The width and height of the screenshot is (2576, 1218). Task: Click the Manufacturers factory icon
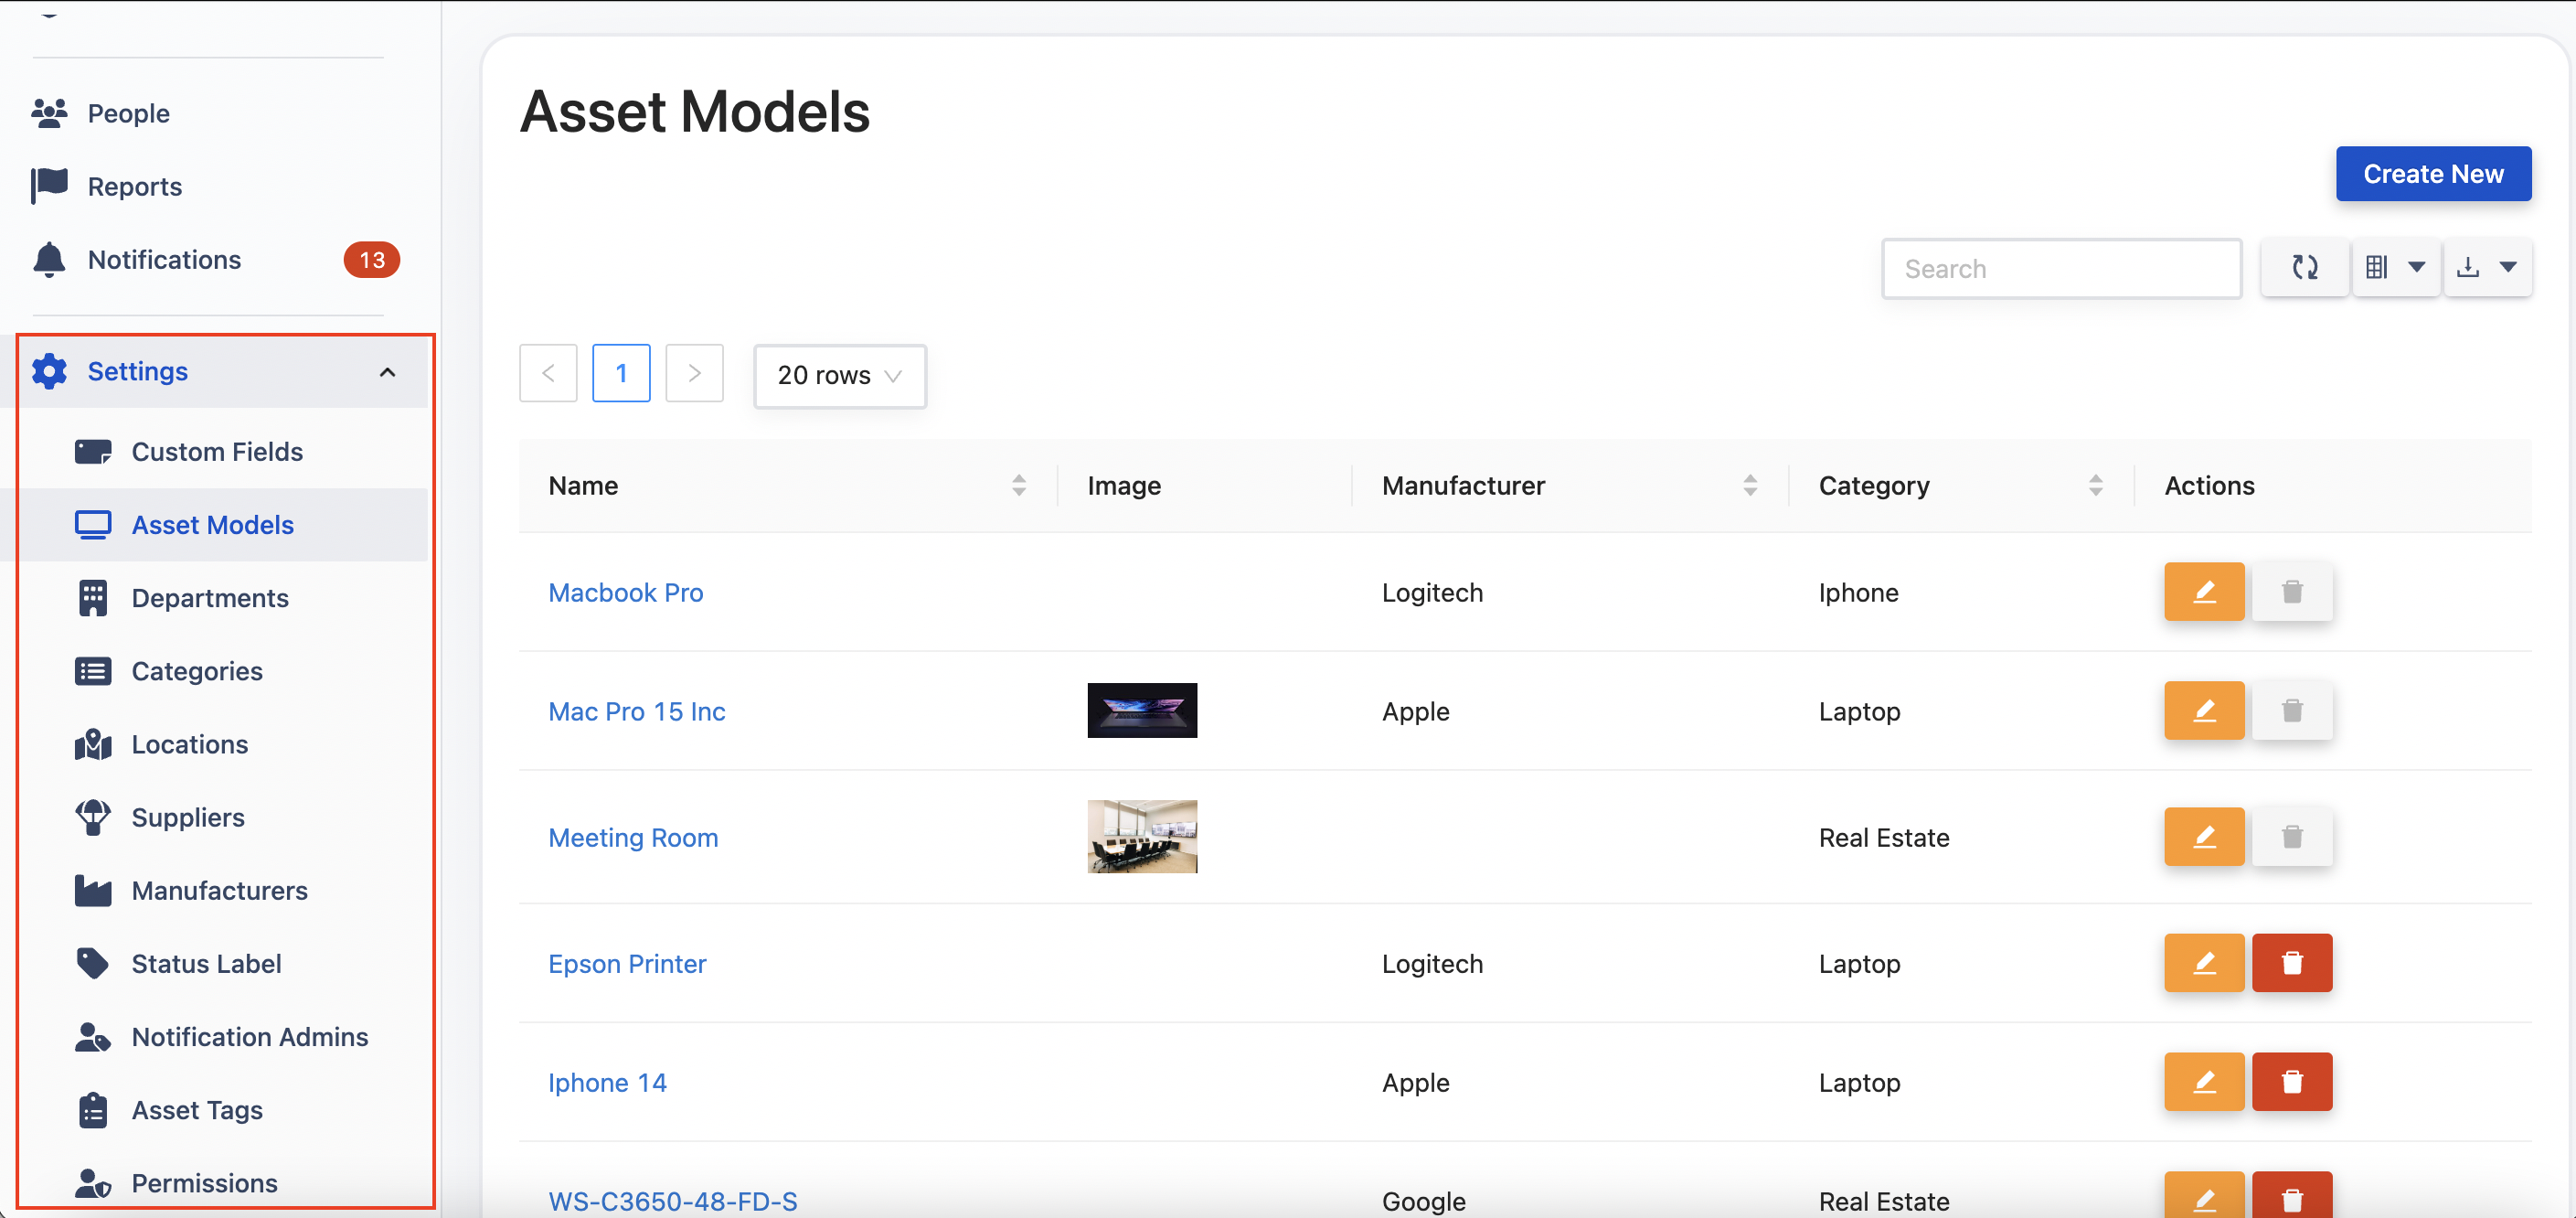pos(93,890)
